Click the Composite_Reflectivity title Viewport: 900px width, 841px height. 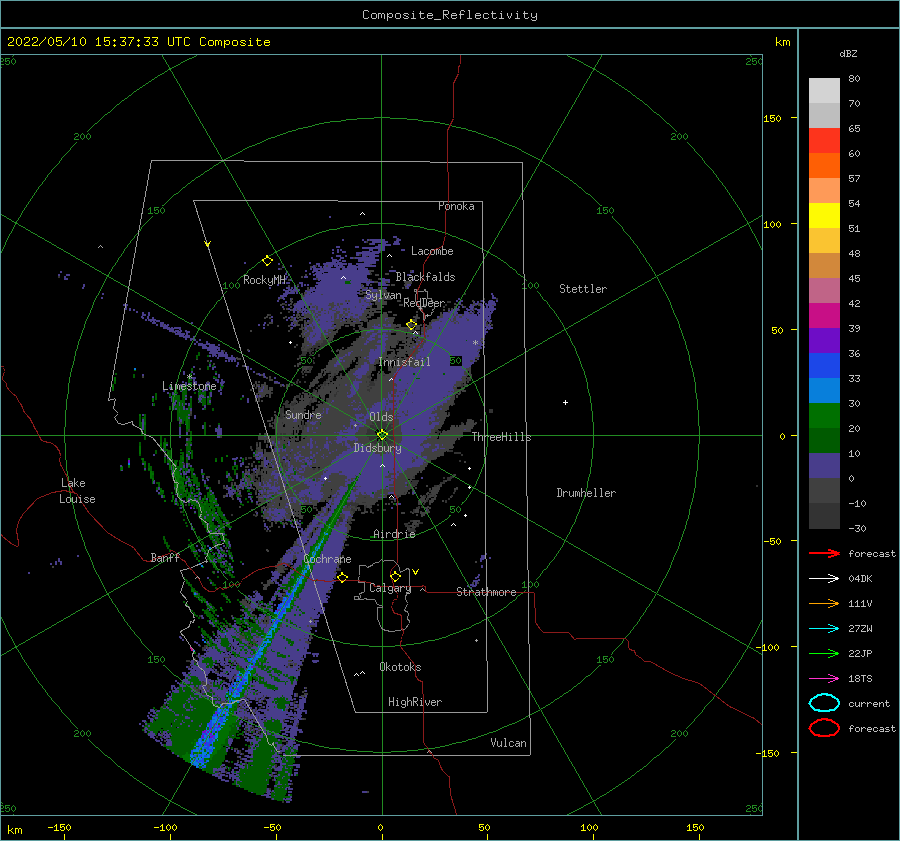(449, 15)
